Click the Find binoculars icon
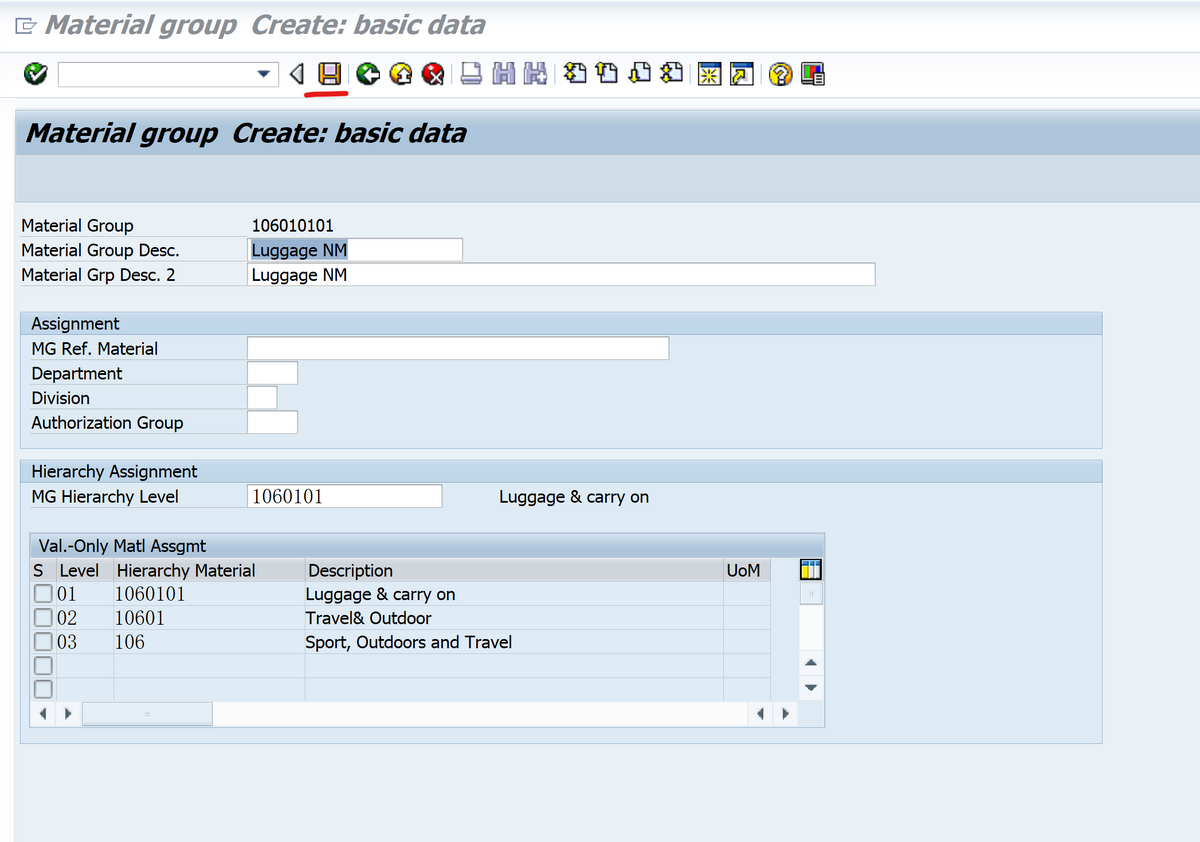 tap(506, 74)
